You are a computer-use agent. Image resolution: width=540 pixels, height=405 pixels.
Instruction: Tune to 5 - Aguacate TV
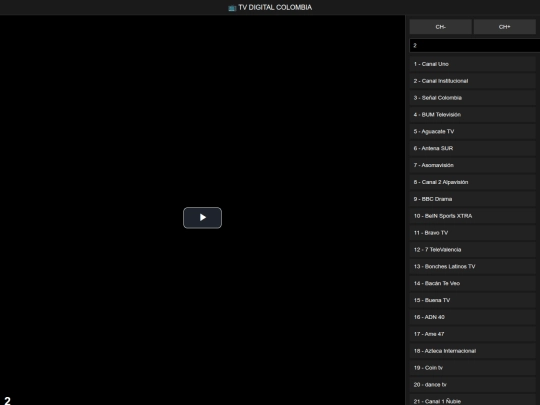tap(472, 132)
